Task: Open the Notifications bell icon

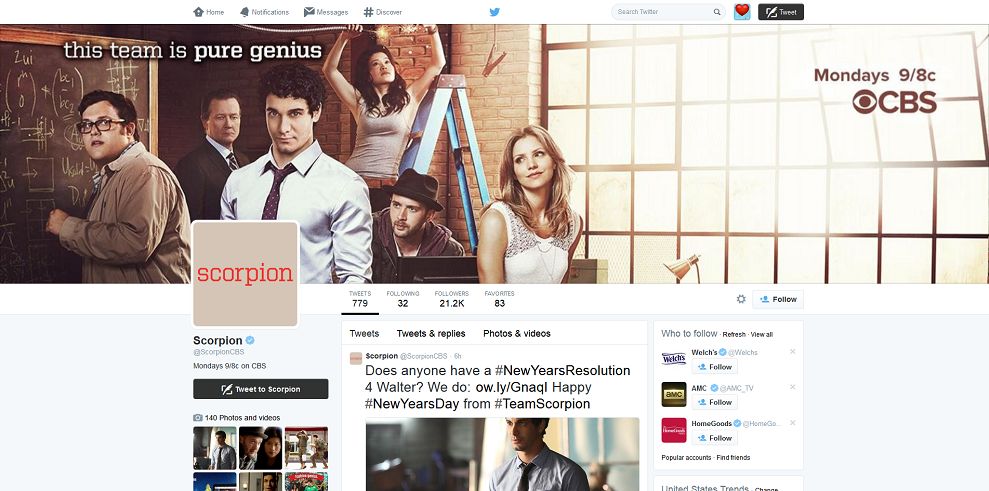Action: pyautogui.click(x=245, y=12)
